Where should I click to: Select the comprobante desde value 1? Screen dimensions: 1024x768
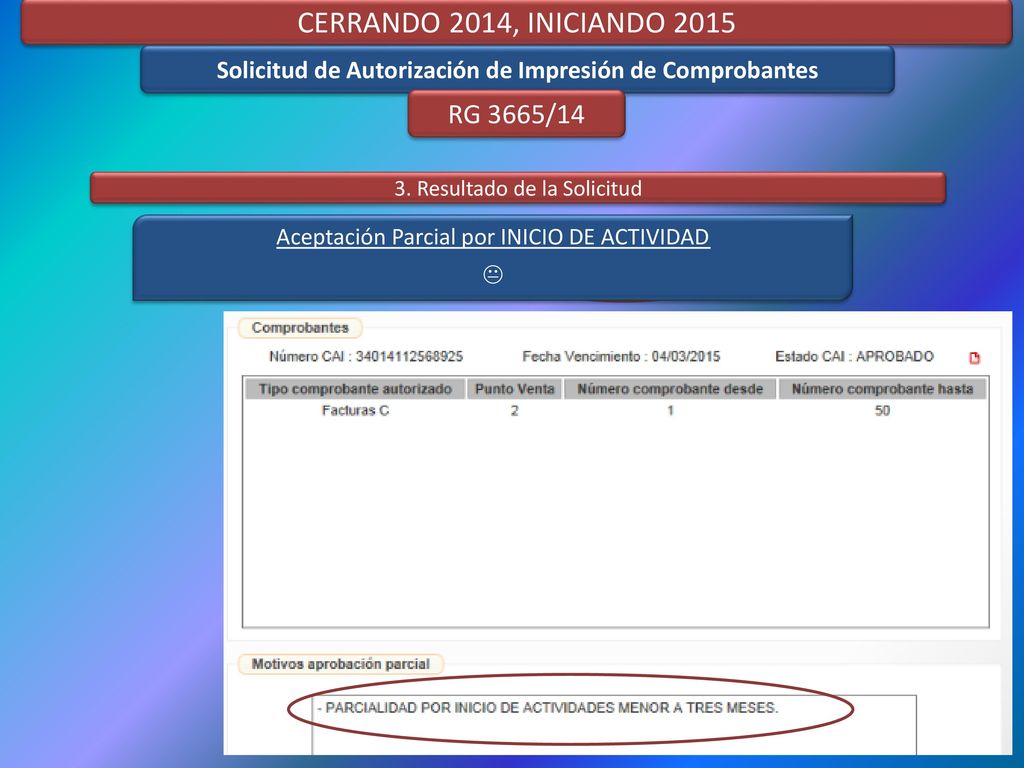coord(670,411)
